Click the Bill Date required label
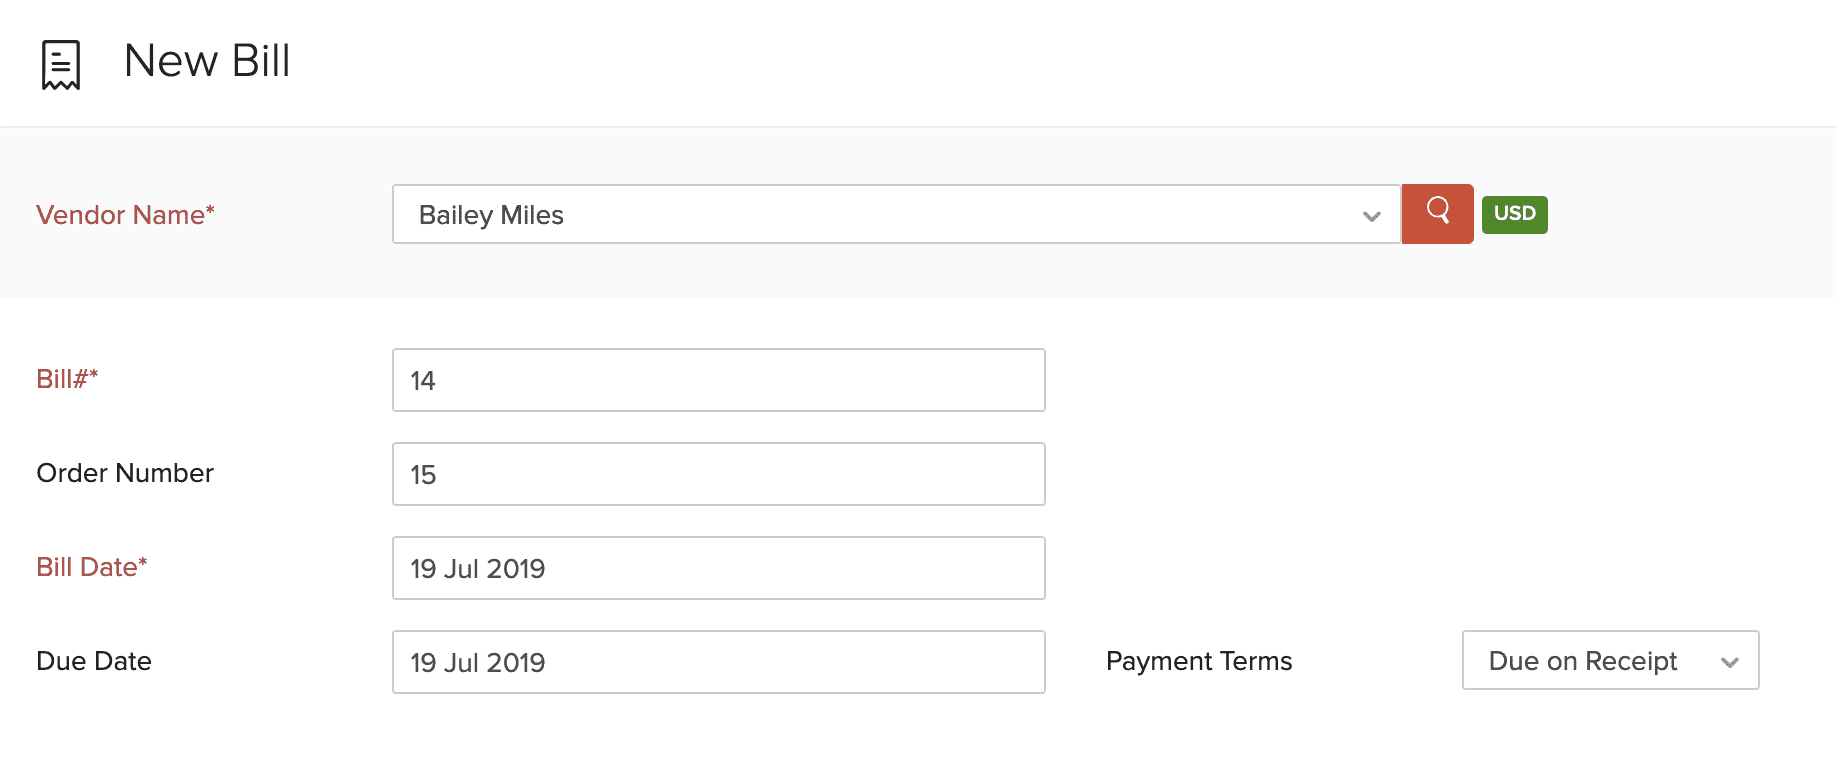Viewport: 1836px width, 760px height. pyautogui.click(x=91, y=567)
